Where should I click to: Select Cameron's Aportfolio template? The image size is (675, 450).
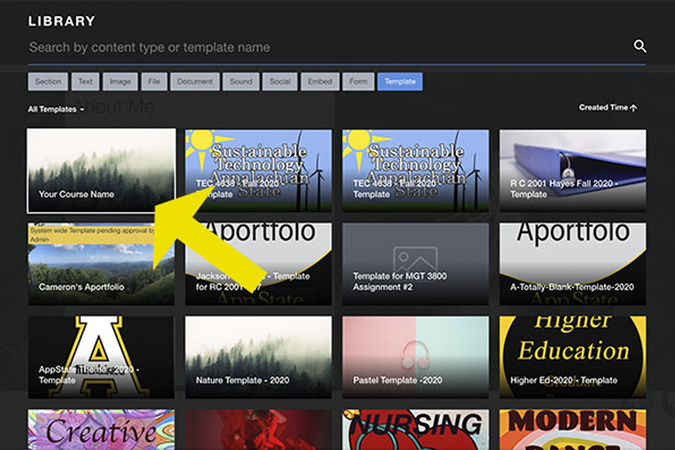pyautogui.click(x=101, y=264)
